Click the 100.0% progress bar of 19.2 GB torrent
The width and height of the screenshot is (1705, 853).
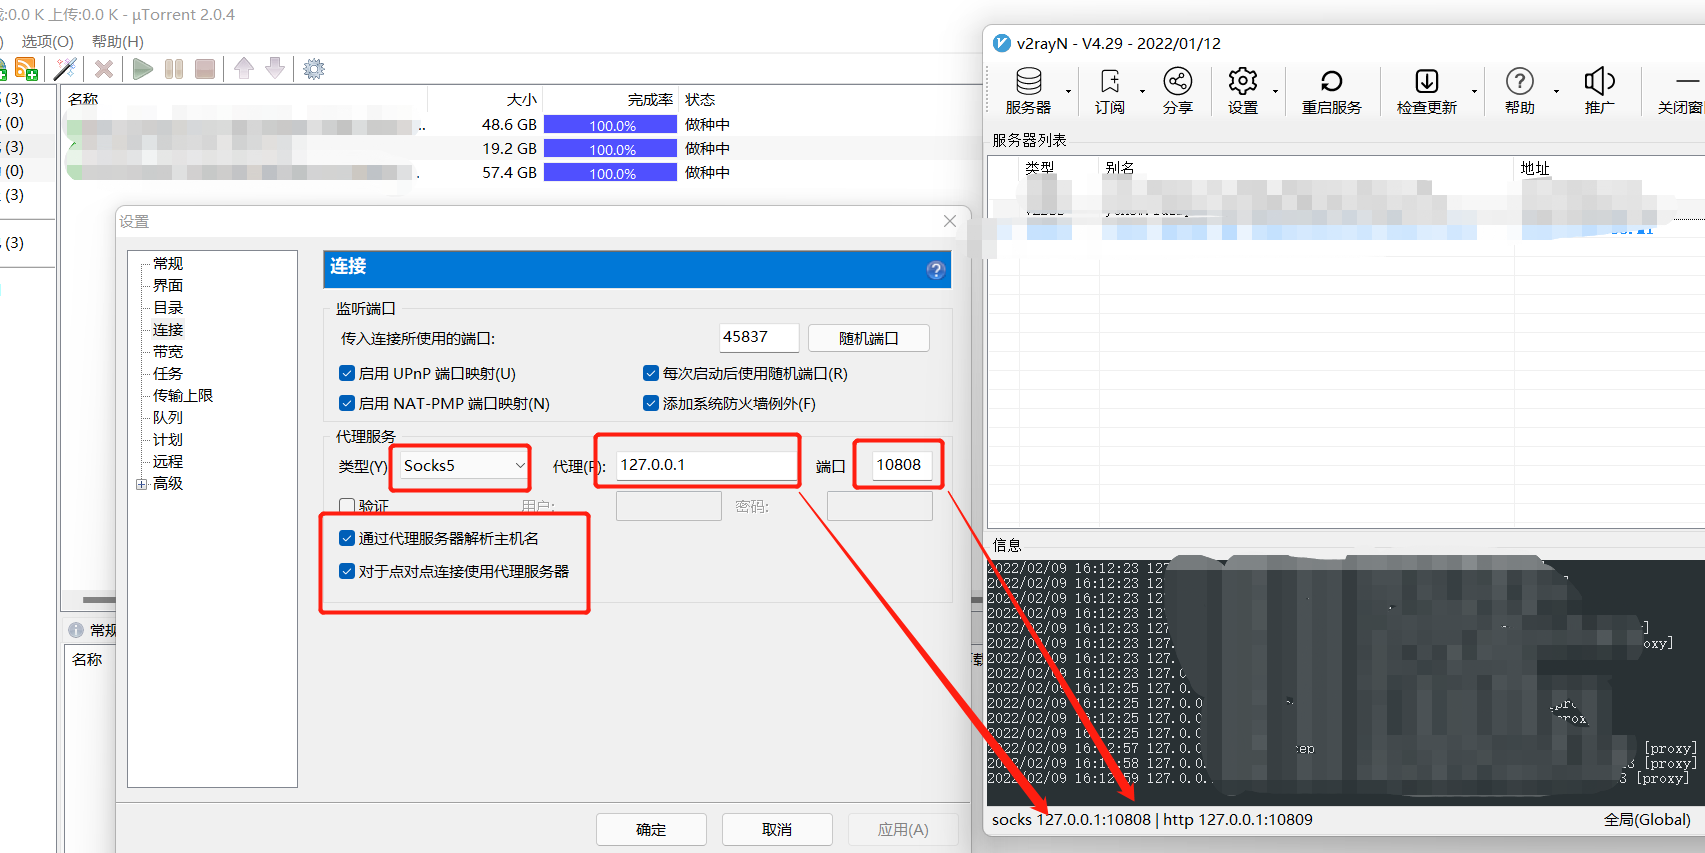611,149
